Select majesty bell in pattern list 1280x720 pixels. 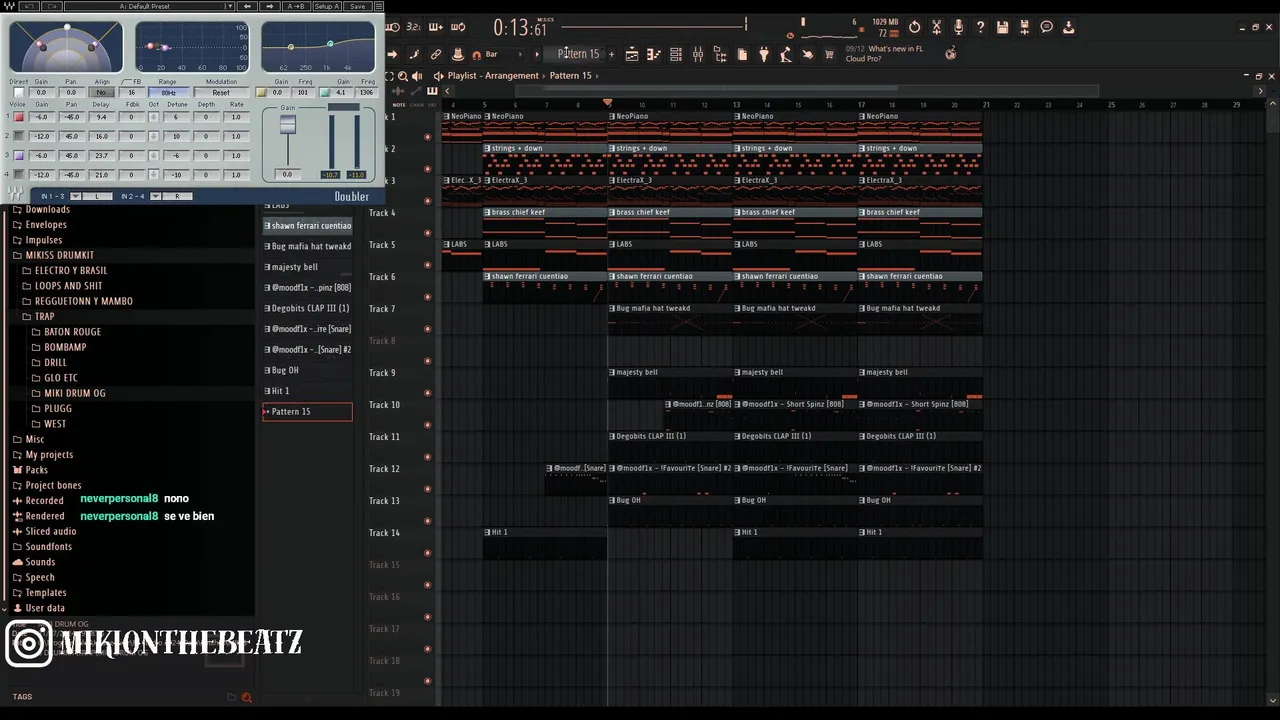[307, 267]
